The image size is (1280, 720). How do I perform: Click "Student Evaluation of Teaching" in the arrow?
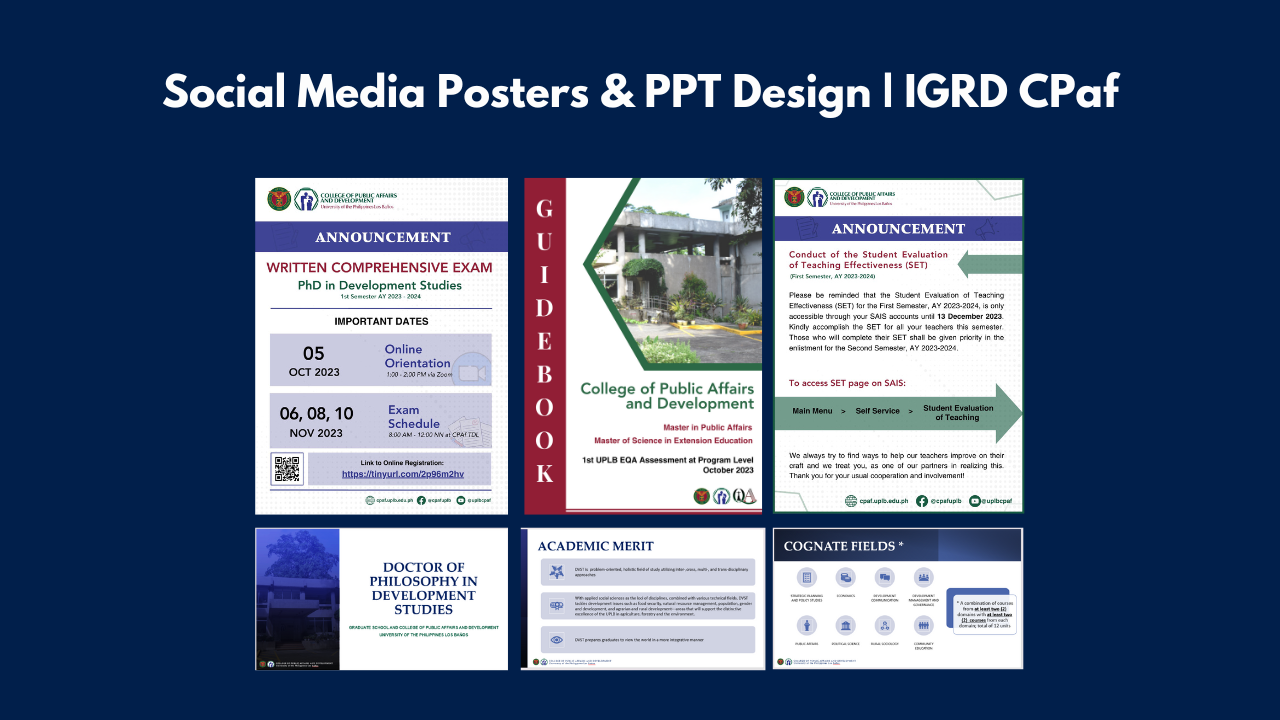click(x=958, y=412)
